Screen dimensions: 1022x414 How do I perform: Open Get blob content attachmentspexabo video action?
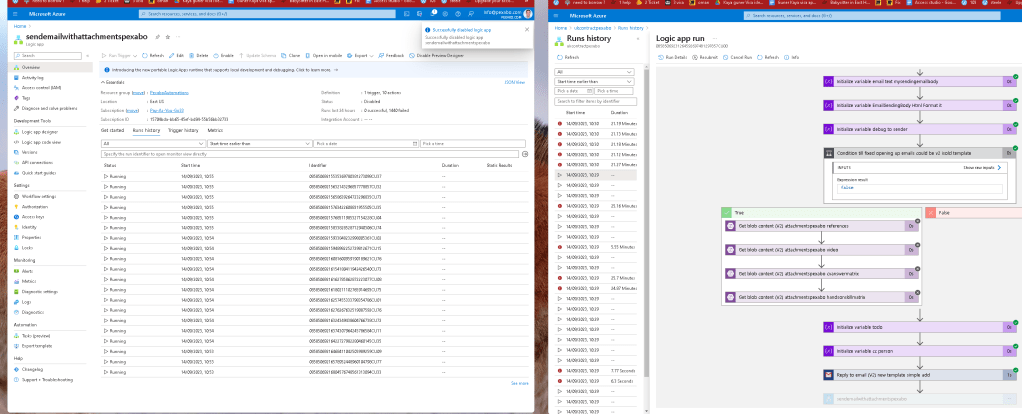click(x=823, y=250)
